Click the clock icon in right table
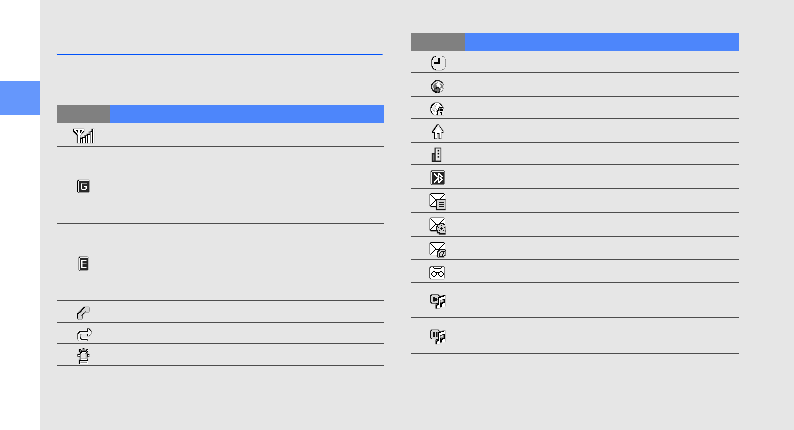 click(x=438, y=63)
